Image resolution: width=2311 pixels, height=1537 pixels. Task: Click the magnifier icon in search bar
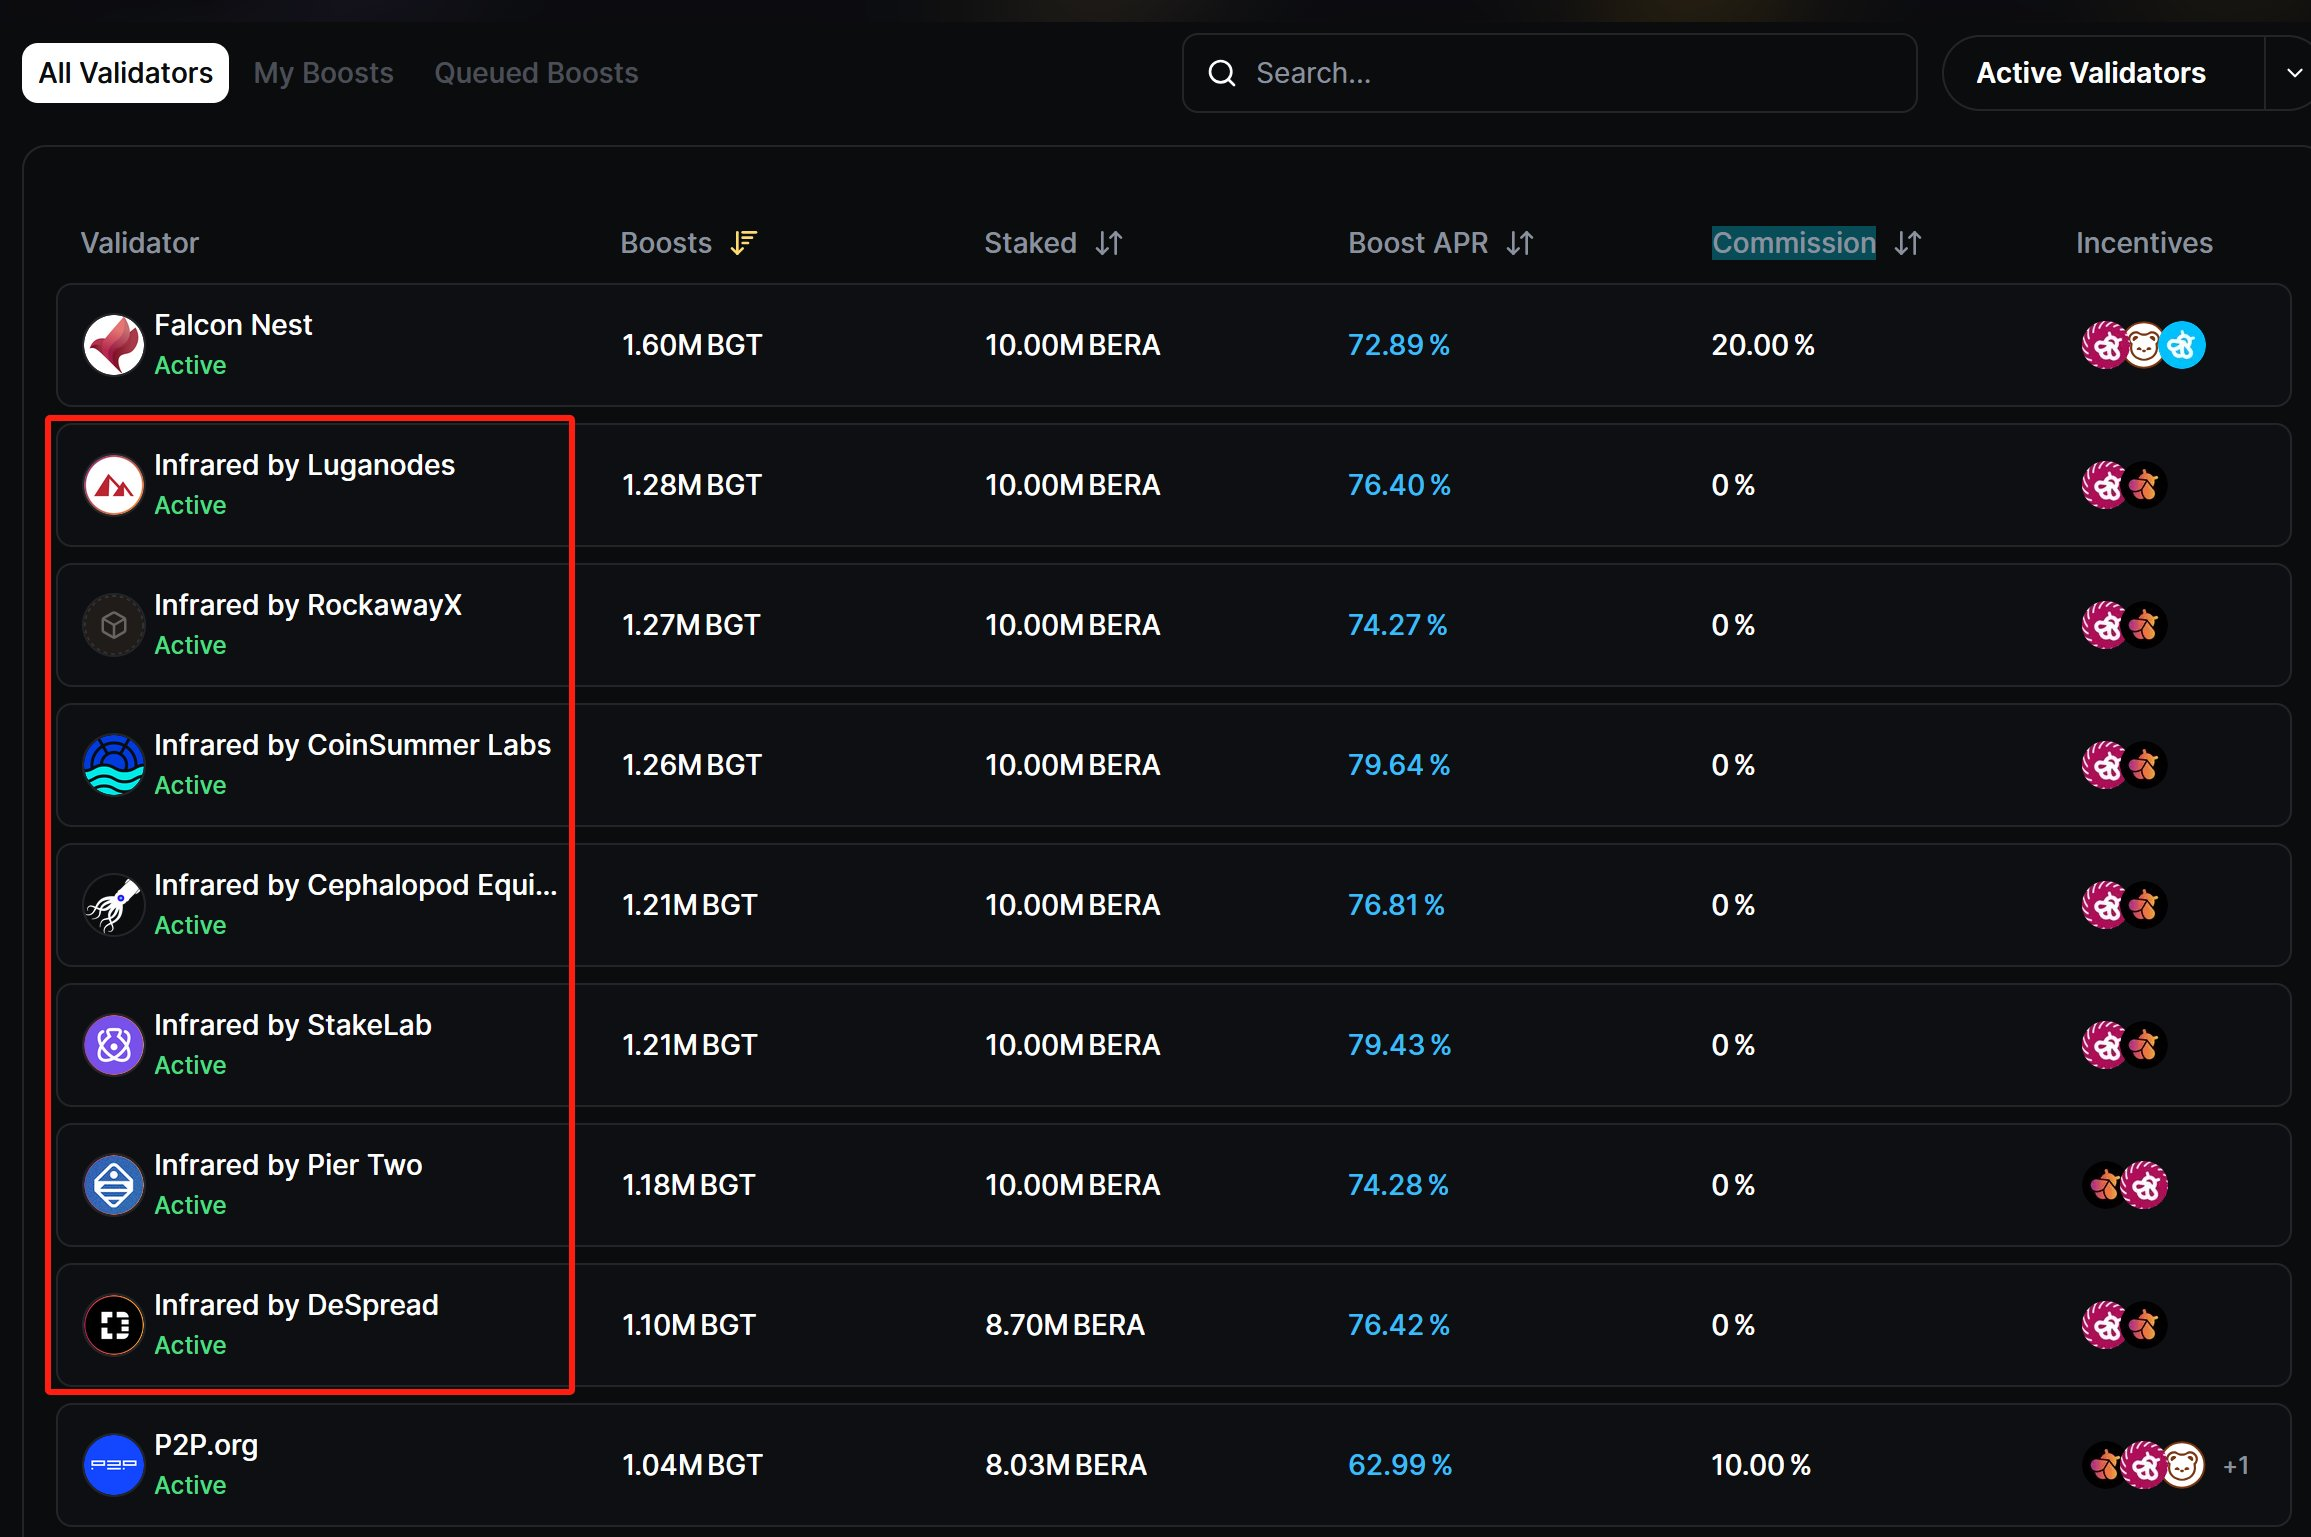coord(1221,73)
